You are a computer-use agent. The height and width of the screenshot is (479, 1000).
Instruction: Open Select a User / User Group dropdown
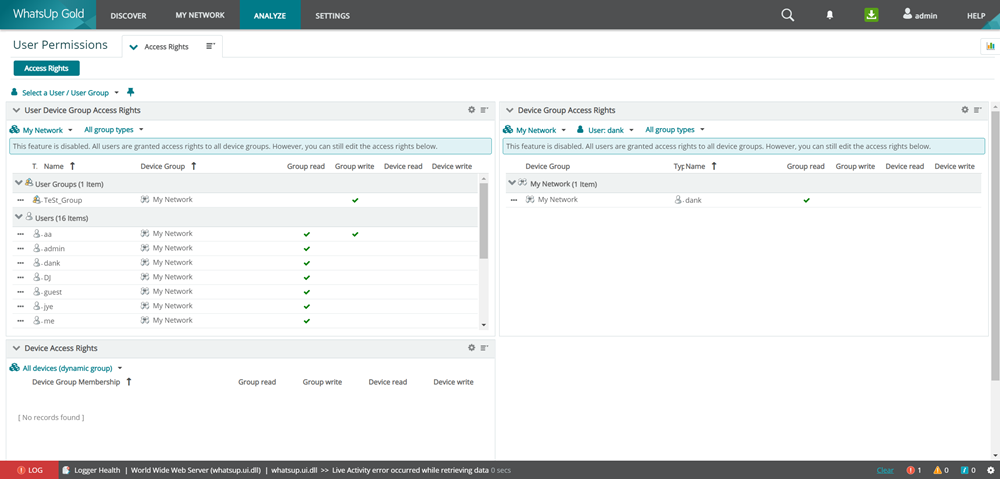point(66,92)
